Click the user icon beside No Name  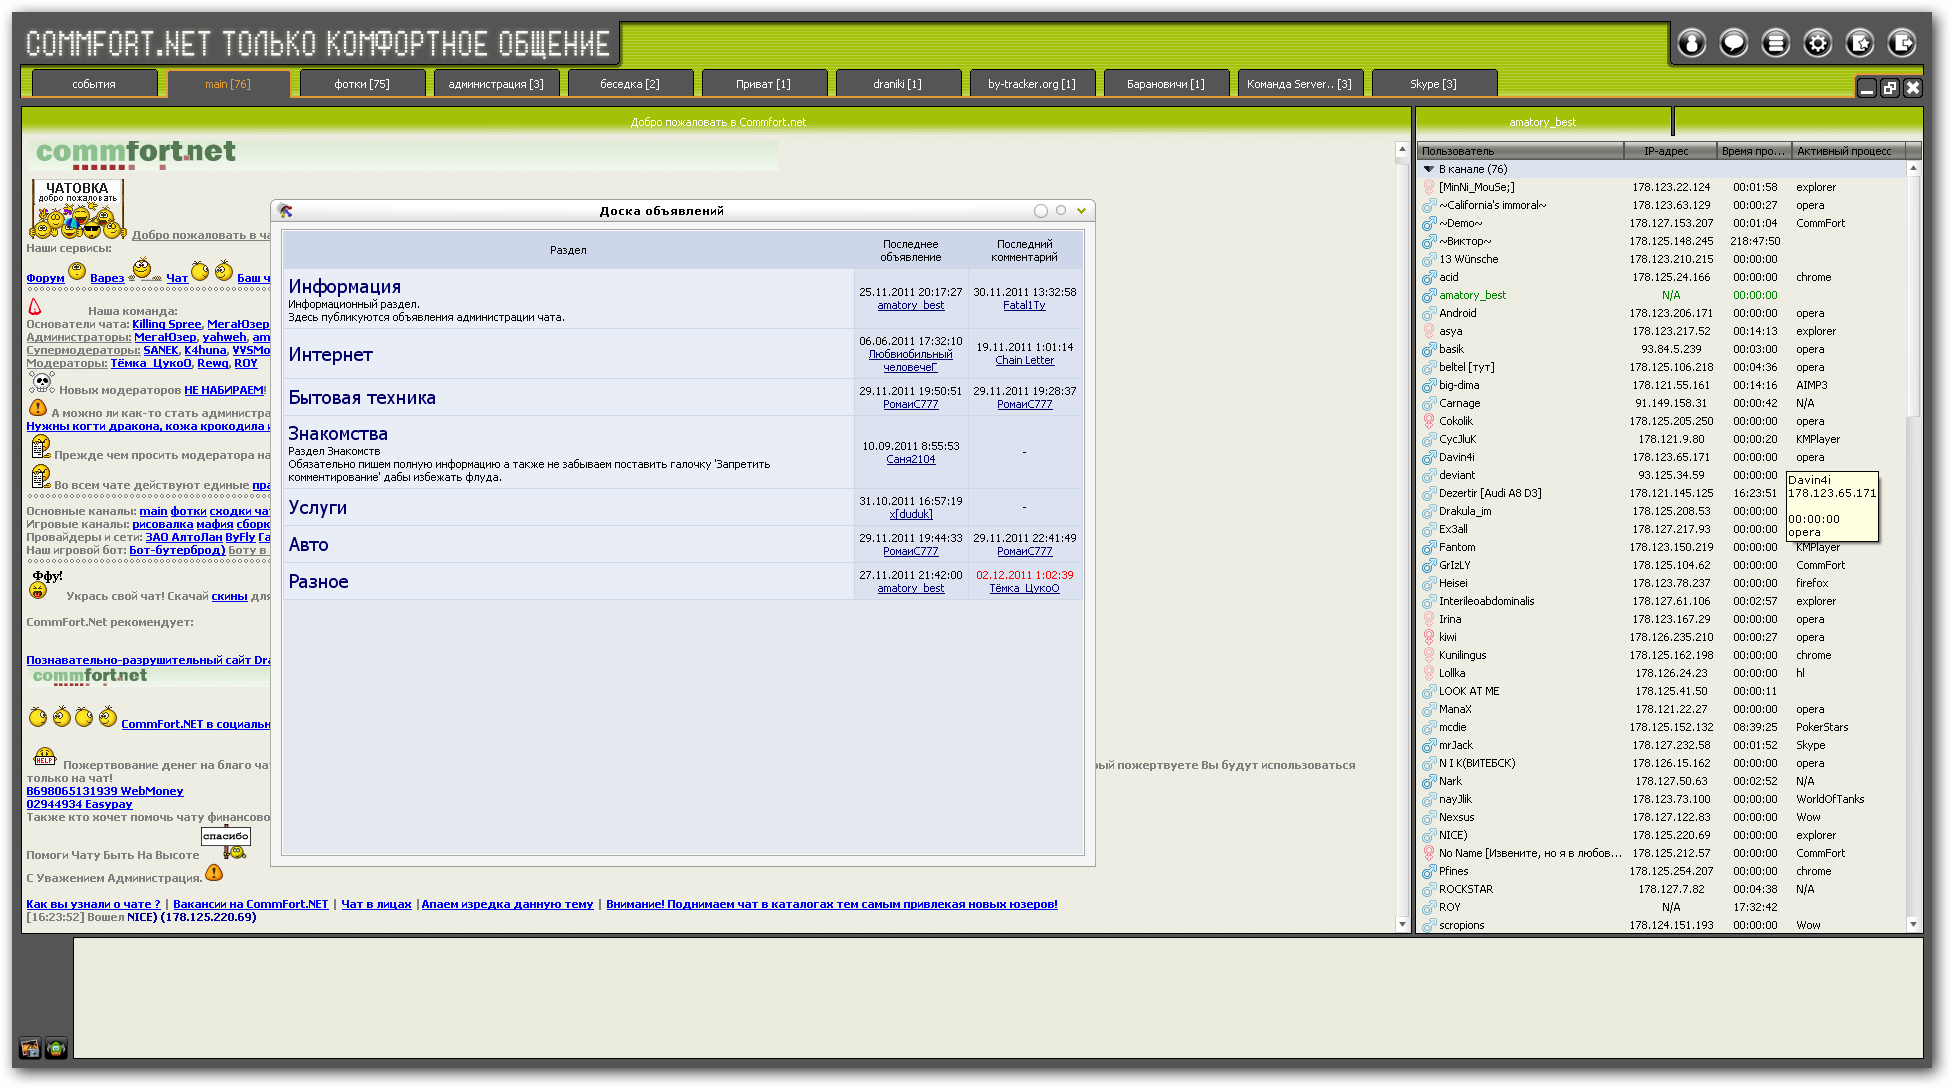click(1429, 853)
